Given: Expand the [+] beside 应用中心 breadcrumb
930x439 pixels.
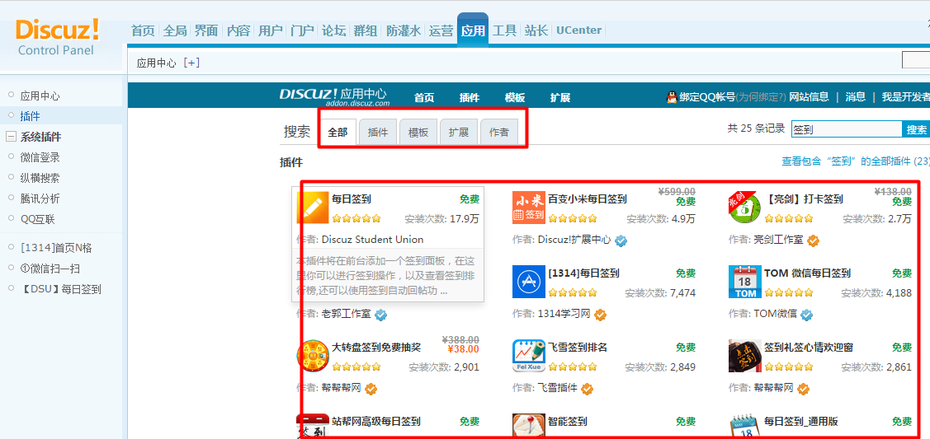Looking at the screenshot, I should tap(191, 63).
